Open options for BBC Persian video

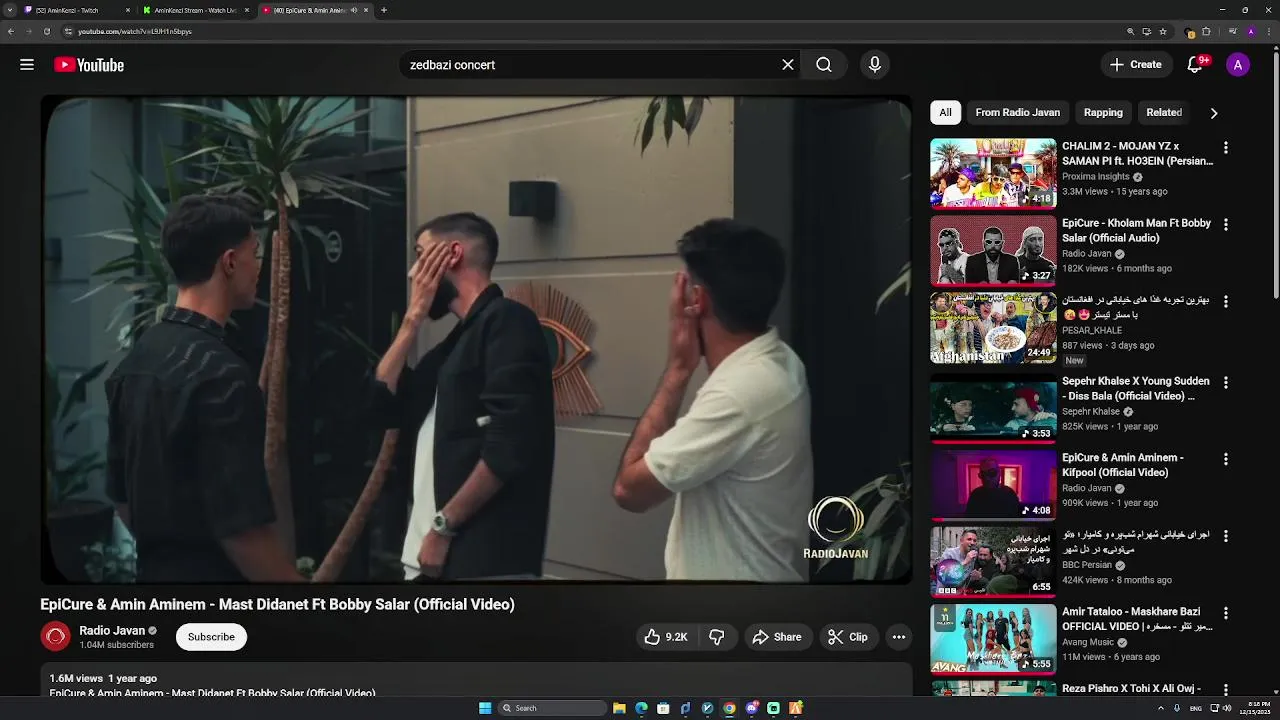click(x=1225, y=536)
